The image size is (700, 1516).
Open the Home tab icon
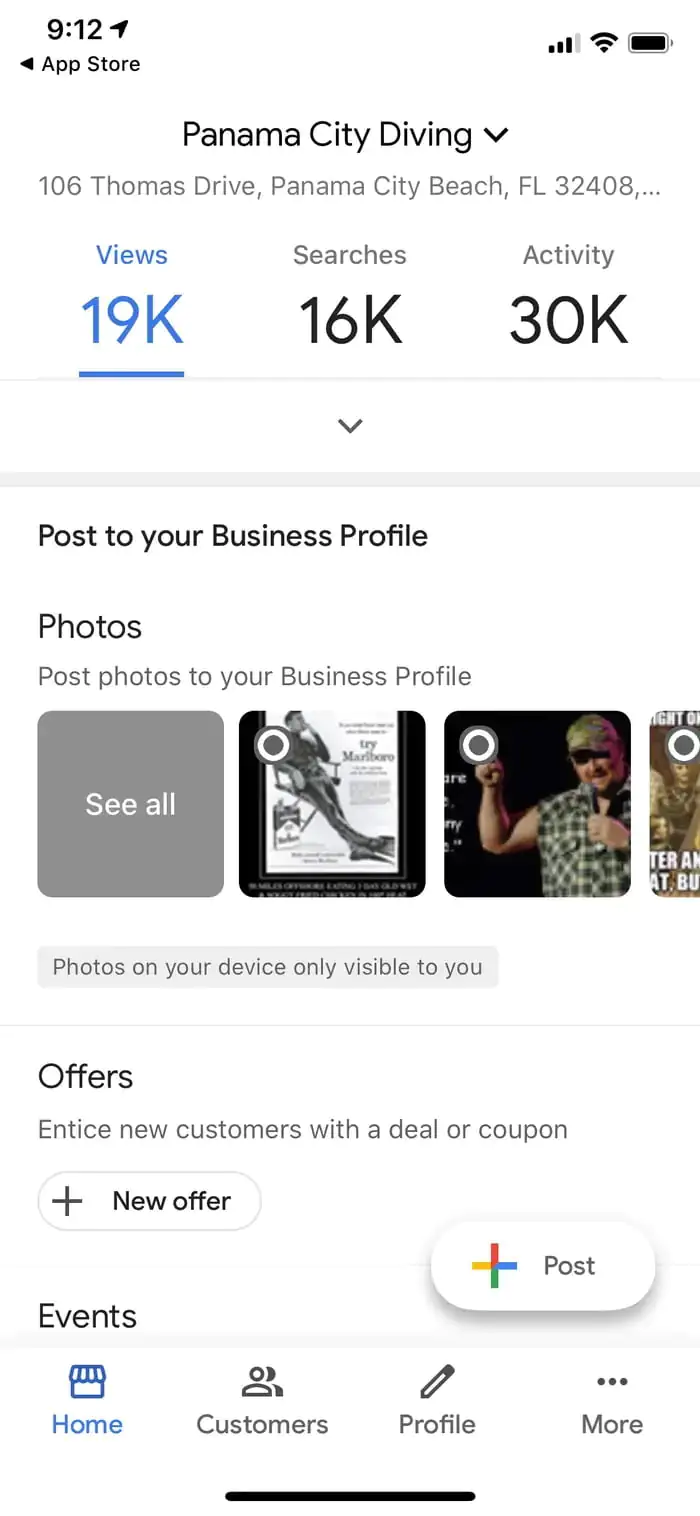(x=86, y=1380)
